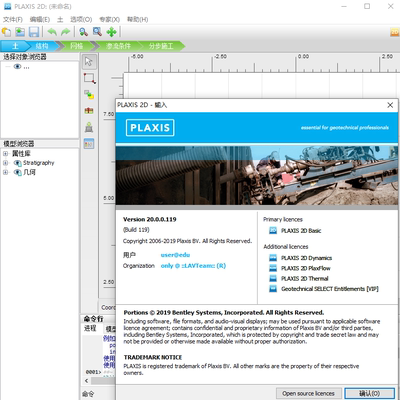
Task: Click the create borehole tool icon
Action: (89, 111)
